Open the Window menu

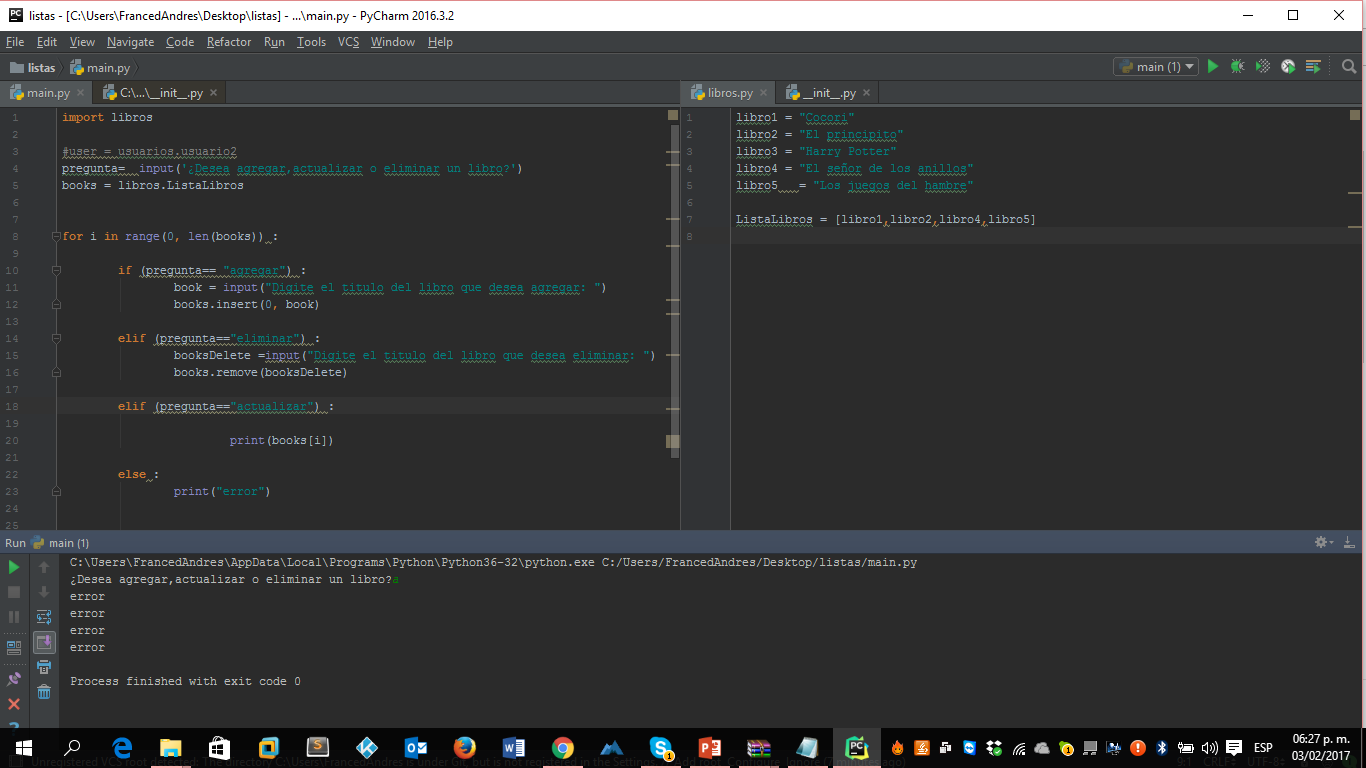click(x=393, y=42)
